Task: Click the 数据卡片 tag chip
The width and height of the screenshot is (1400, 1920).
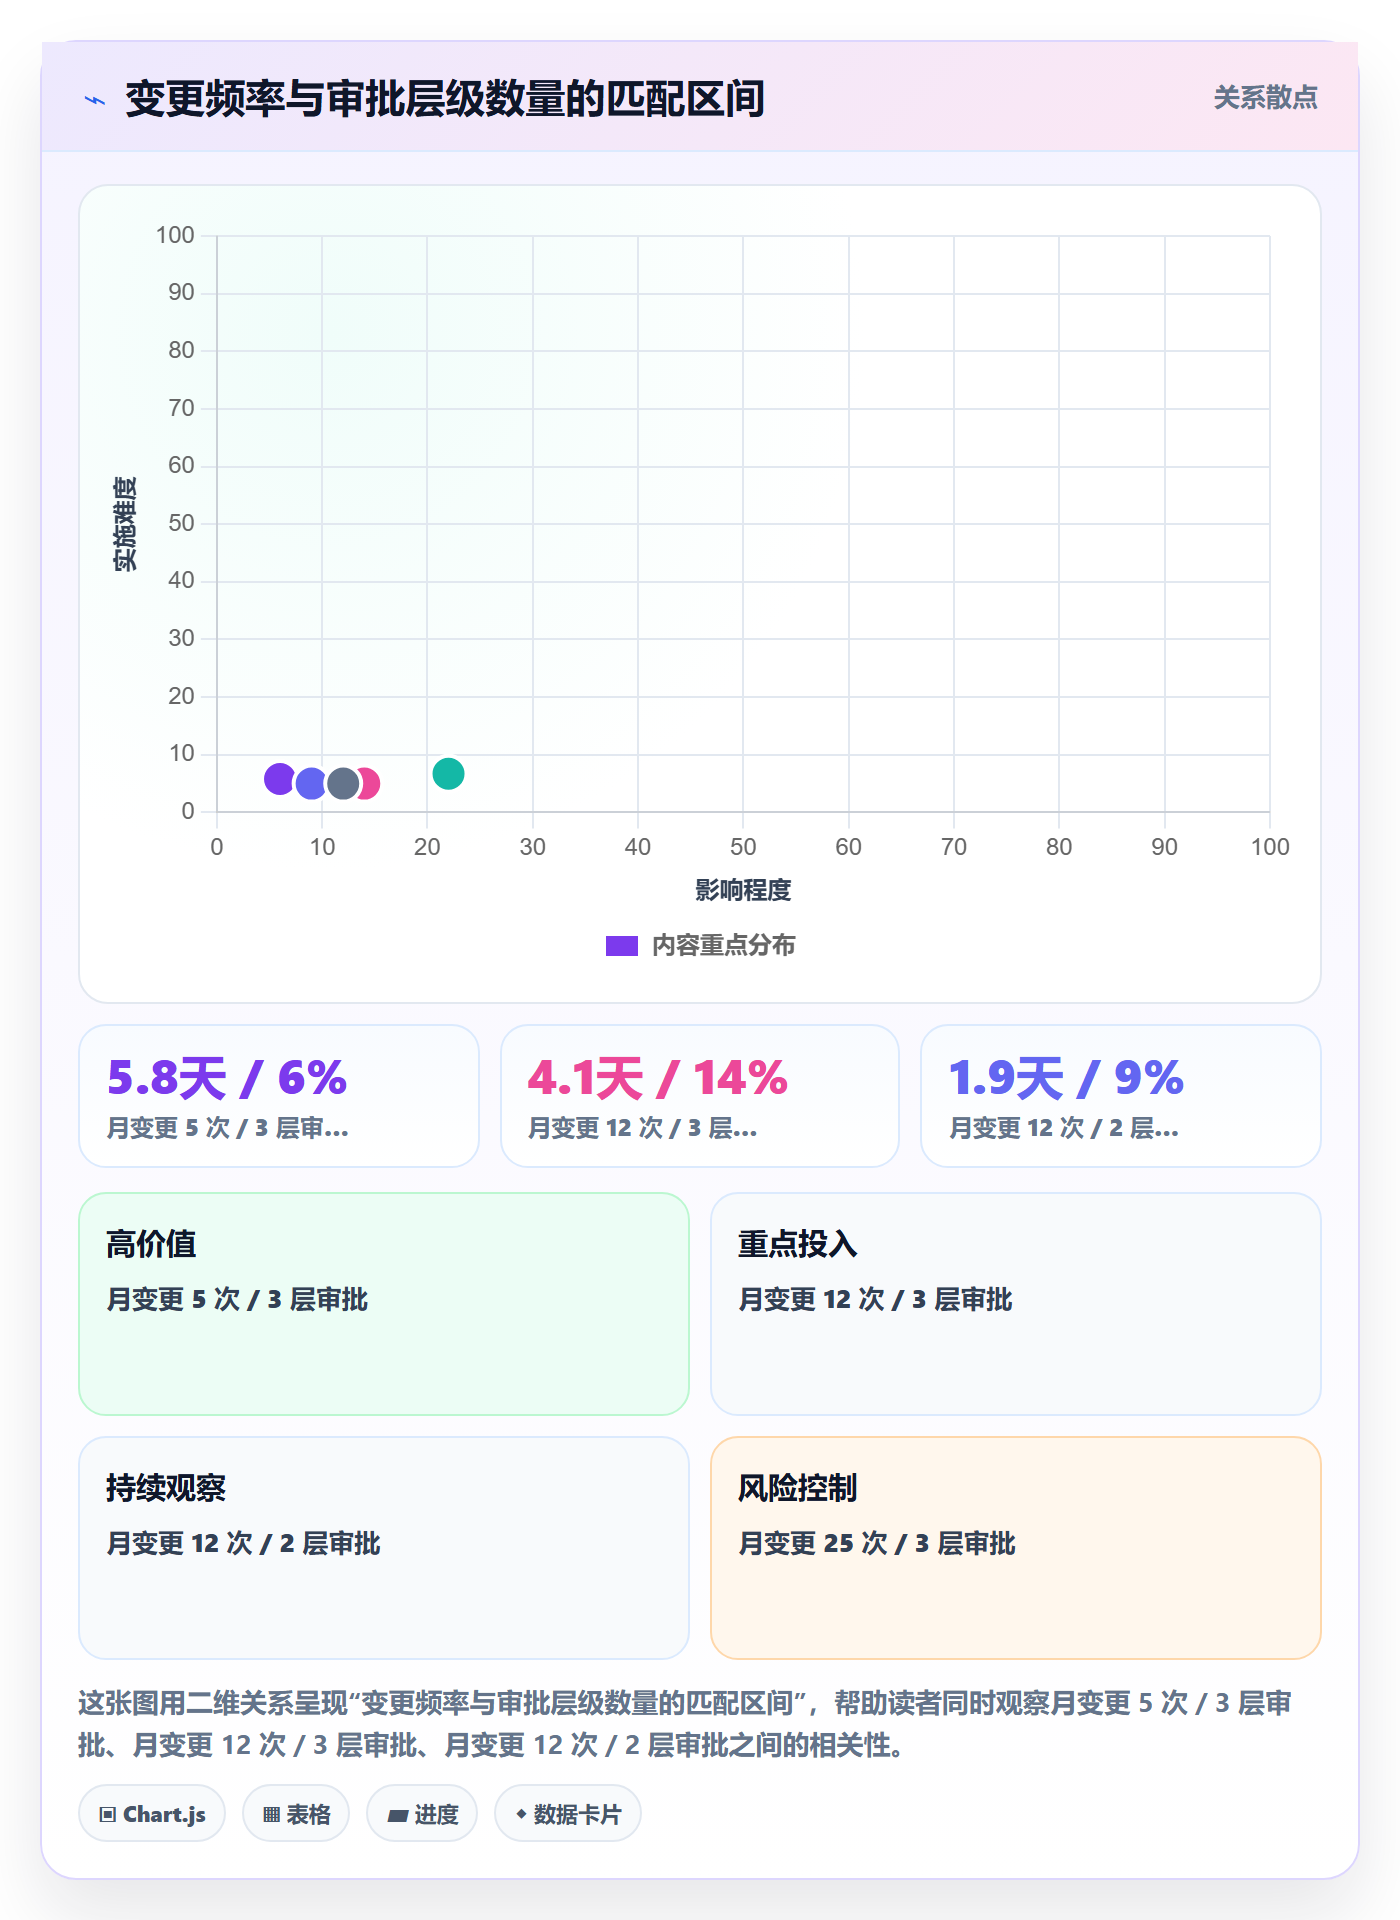Action: tap(568, 1814)
